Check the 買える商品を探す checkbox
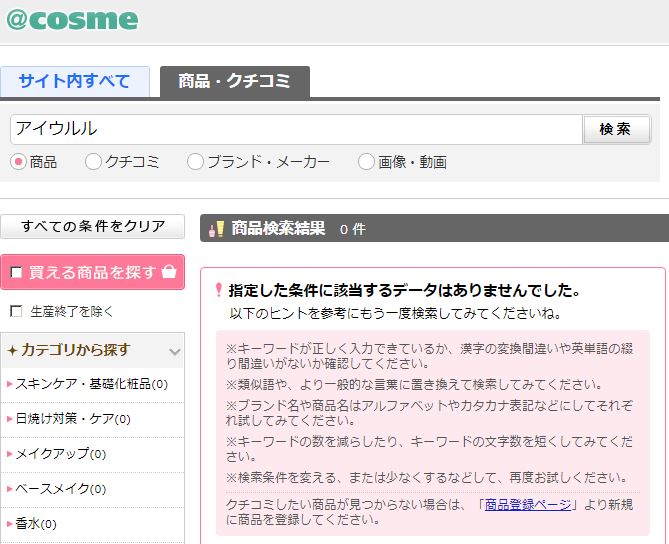The height and width of the screenshot is (544, 669). click(x=16, y=272)
